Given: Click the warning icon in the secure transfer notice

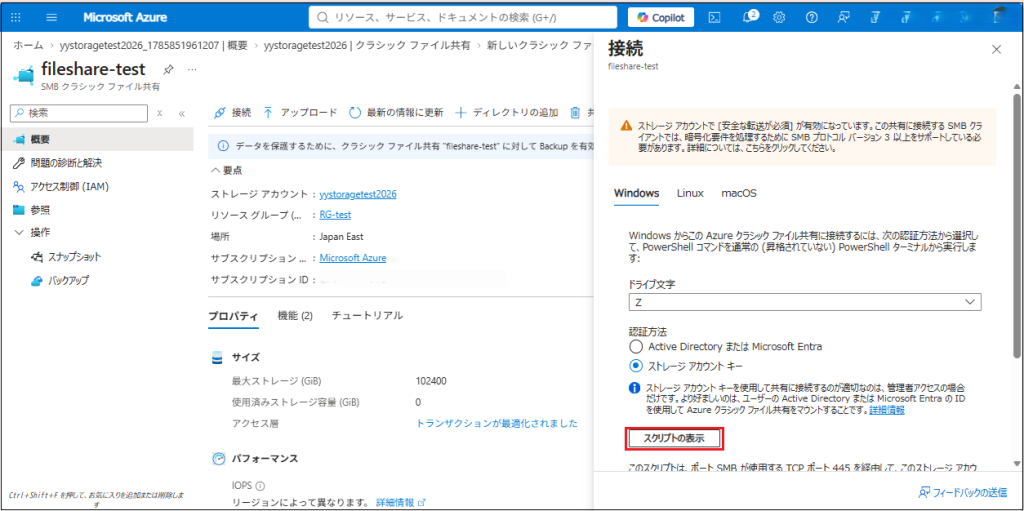Looking at the screenshot, I should (626, 125).
